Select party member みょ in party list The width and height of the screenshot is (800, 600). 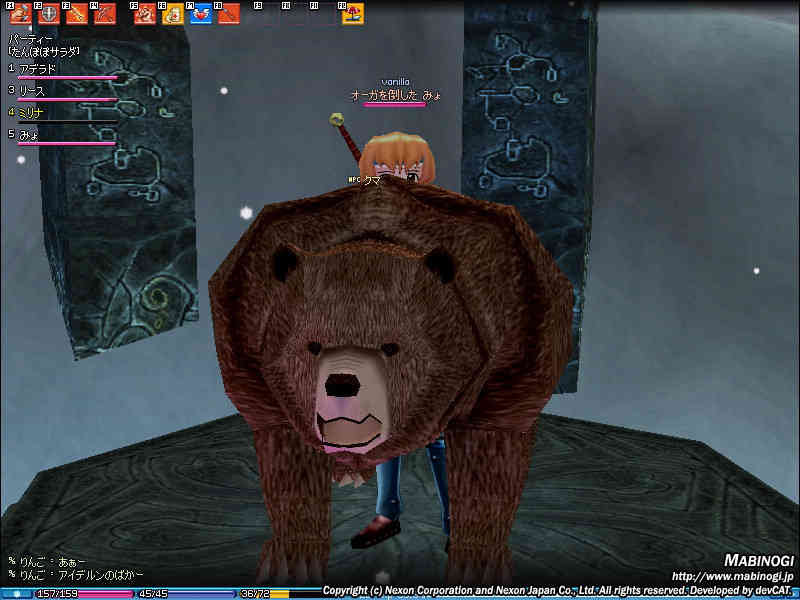[x=30, y=134]
